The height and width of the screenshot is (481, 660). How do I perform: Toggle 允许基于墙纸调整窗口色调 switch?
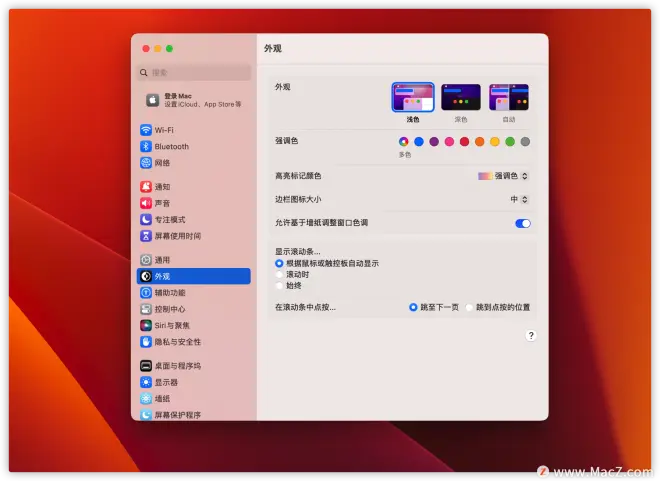coord(523,223)
